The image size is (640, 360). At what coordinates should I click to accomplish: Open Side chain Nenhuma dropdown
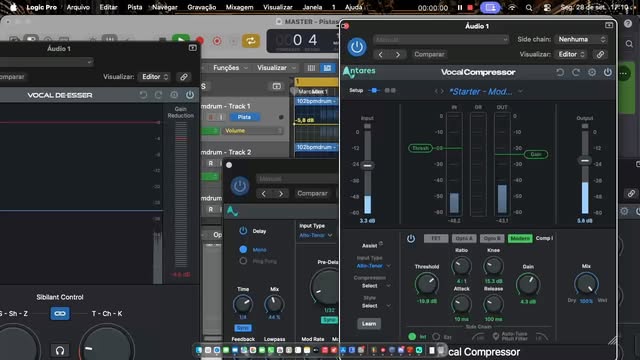tap(581, 39)
